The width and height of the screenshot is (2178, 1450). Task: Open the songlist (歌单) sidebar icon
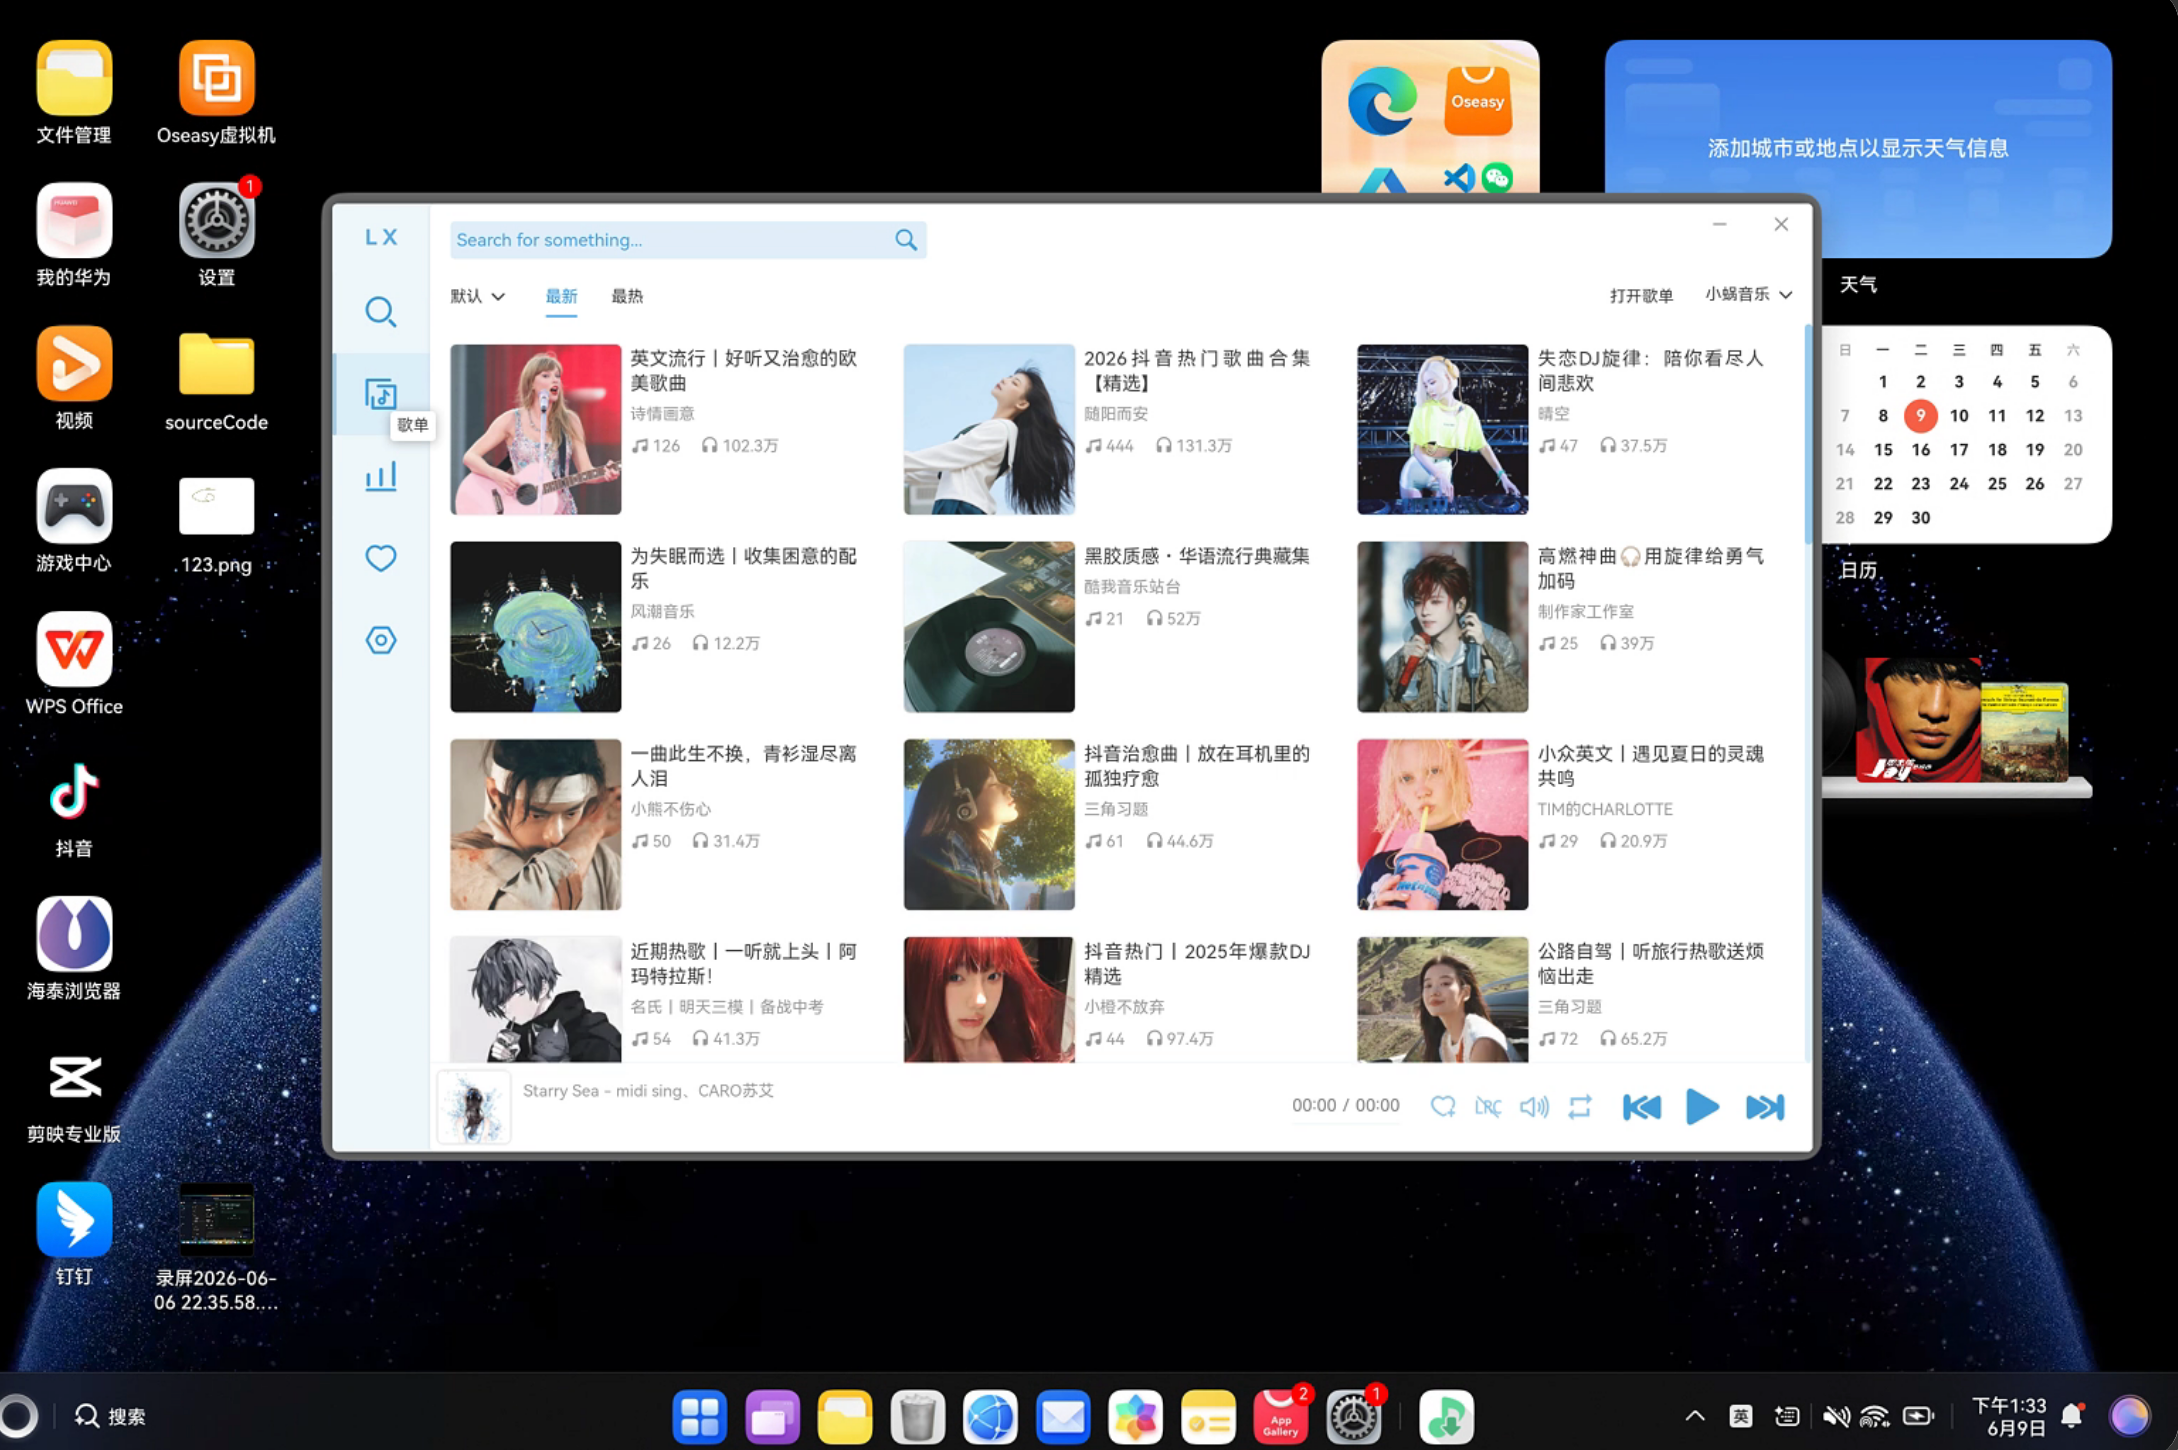pos(380,394)
